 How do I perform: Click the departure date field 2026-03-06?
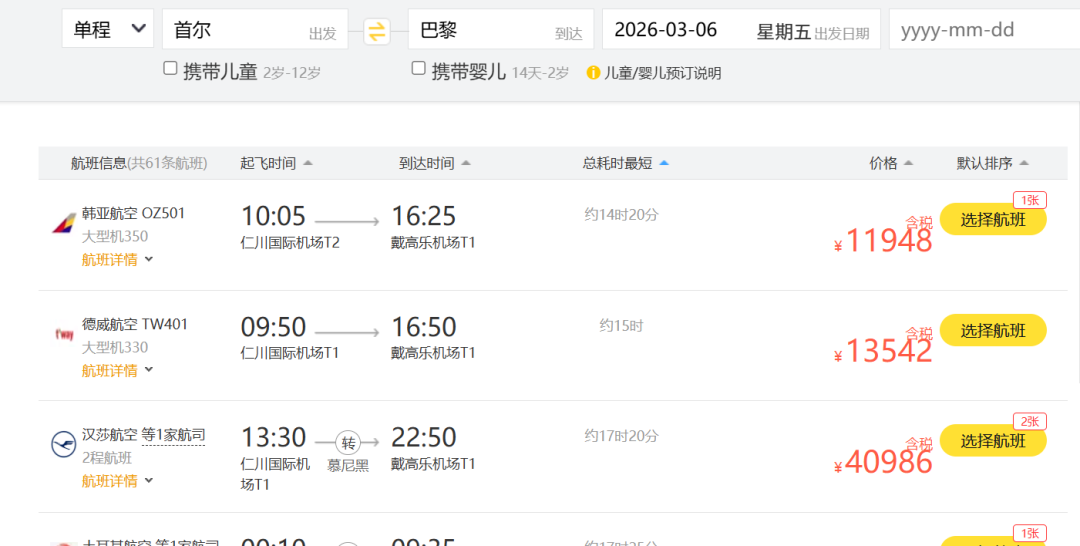[x=741, y=29]
